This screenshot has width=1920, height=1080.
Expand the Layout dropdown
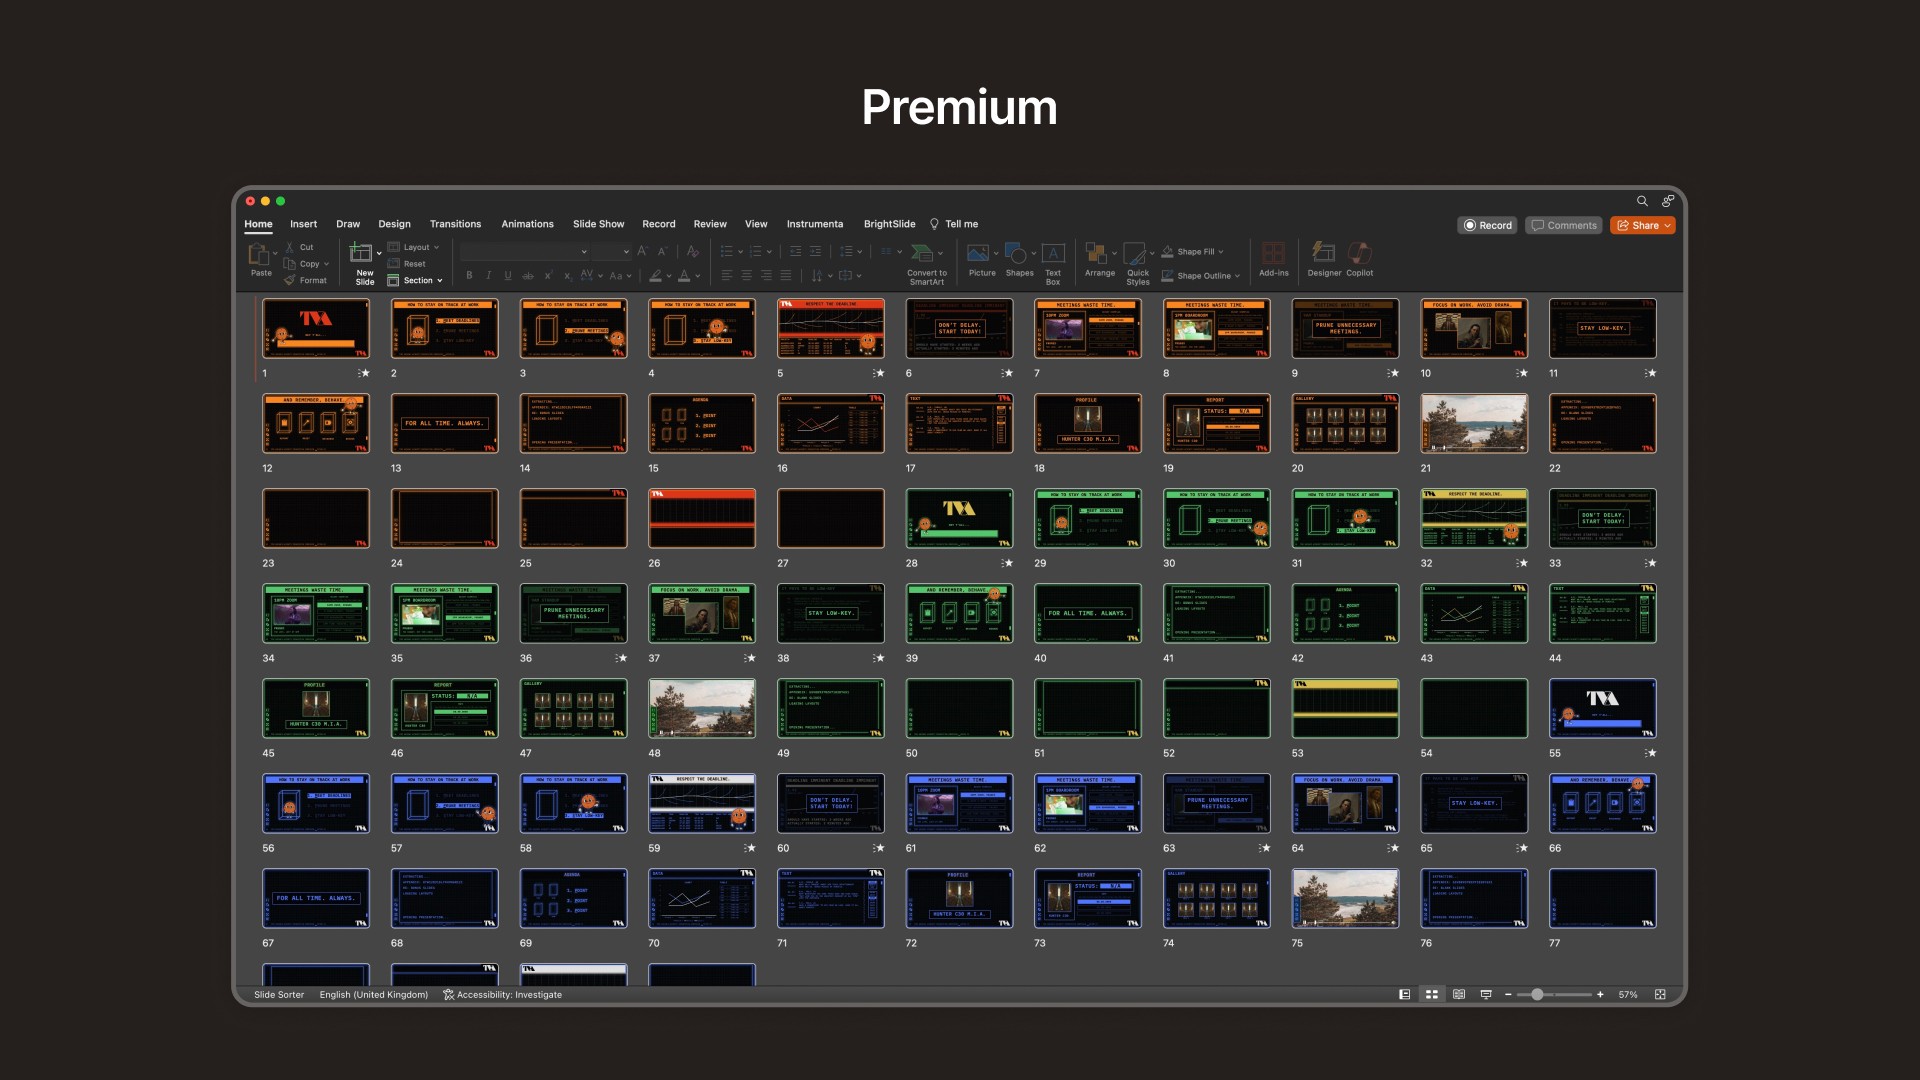(x=419, y=247)
